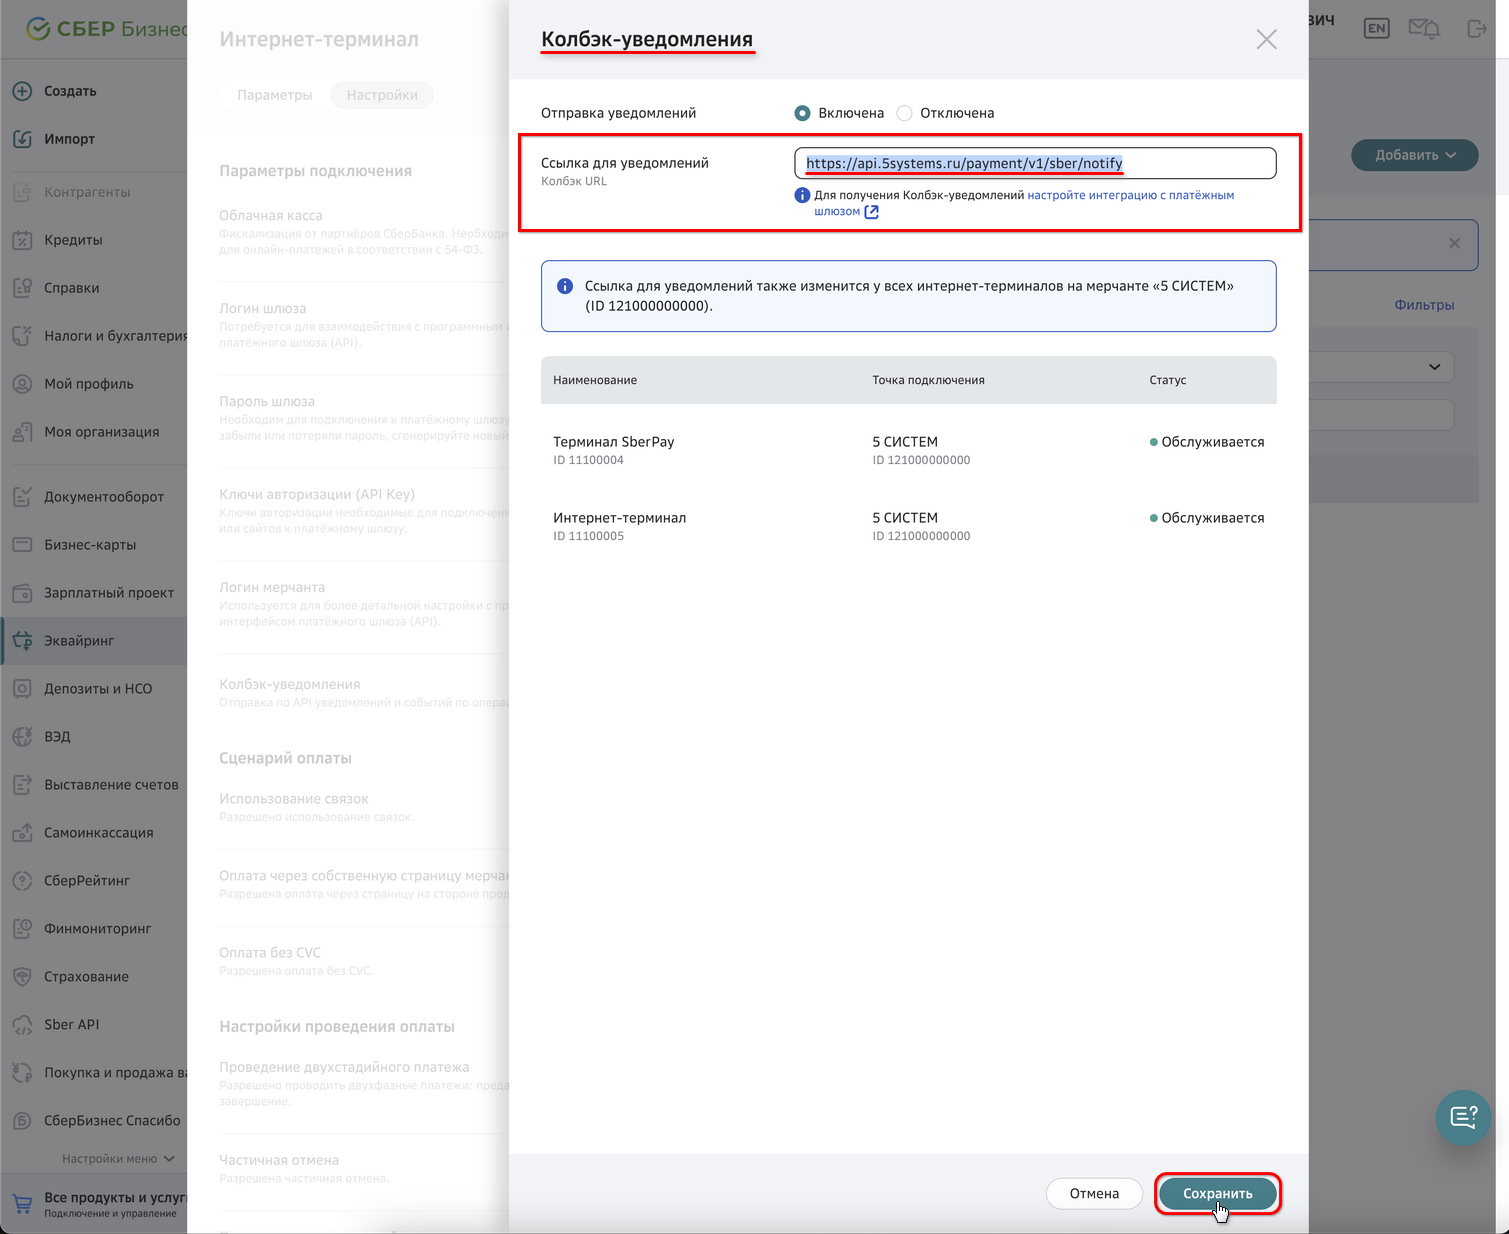Switch to the Параметры tab
Image resolution: width=1509 pixels, height=1234 pixels.
tap(275, 95)
